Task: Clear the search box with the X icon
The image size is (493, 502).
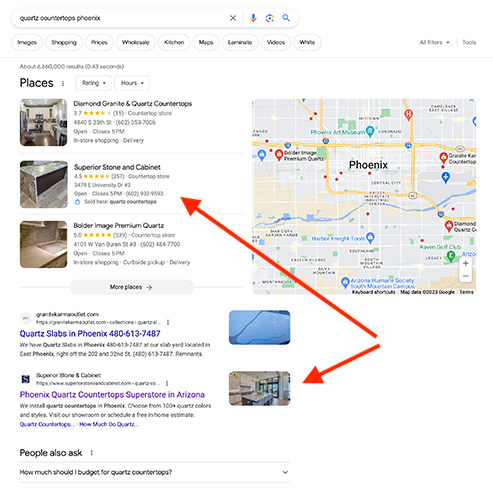Action: 233,18
